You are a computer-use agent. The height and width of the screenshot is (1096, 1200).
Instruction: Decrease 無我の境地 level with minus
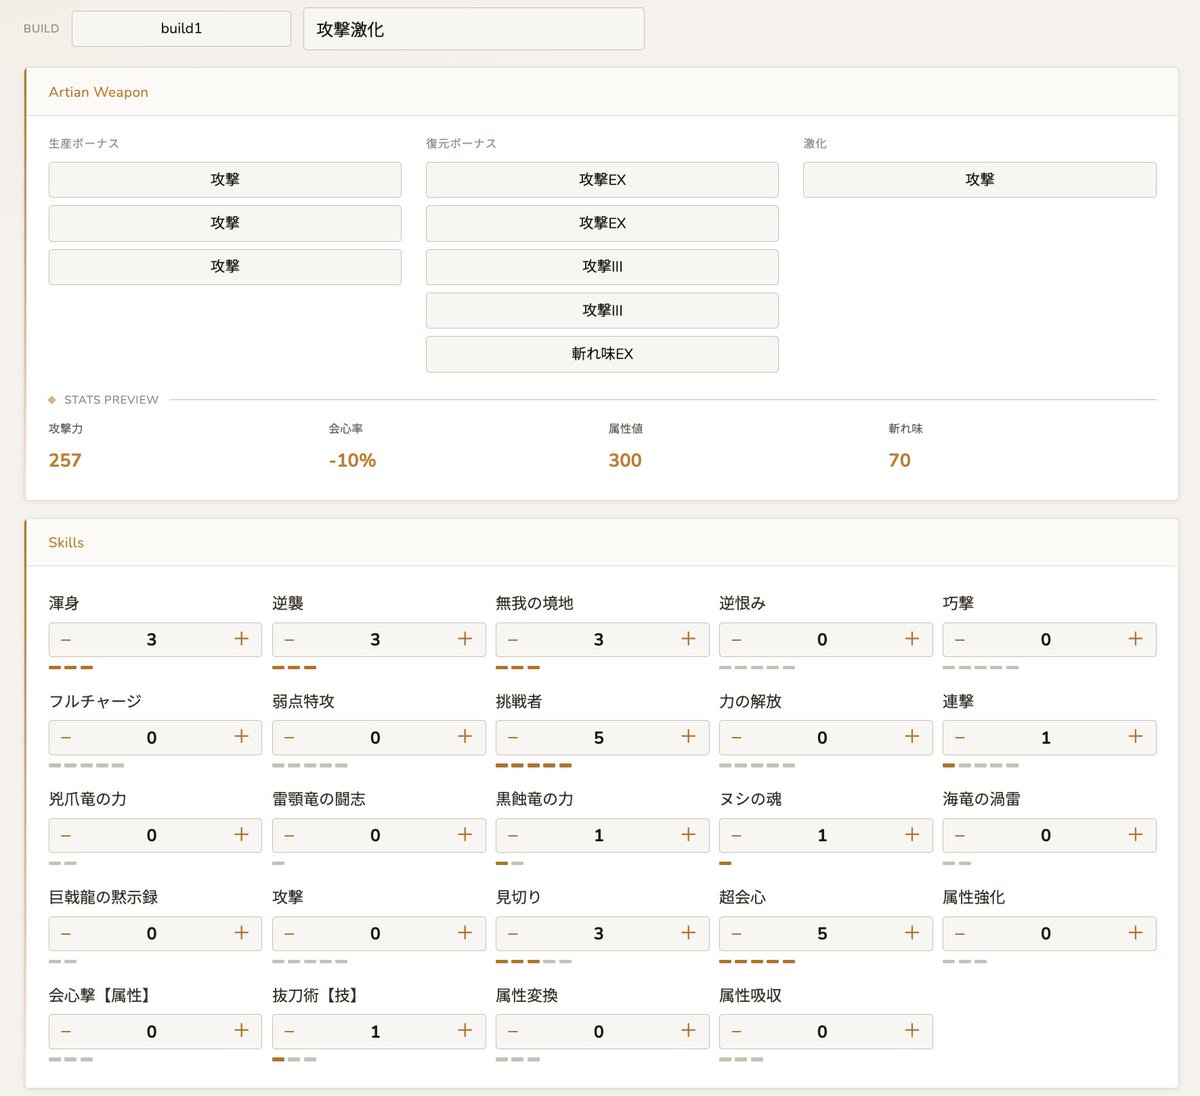513,639
